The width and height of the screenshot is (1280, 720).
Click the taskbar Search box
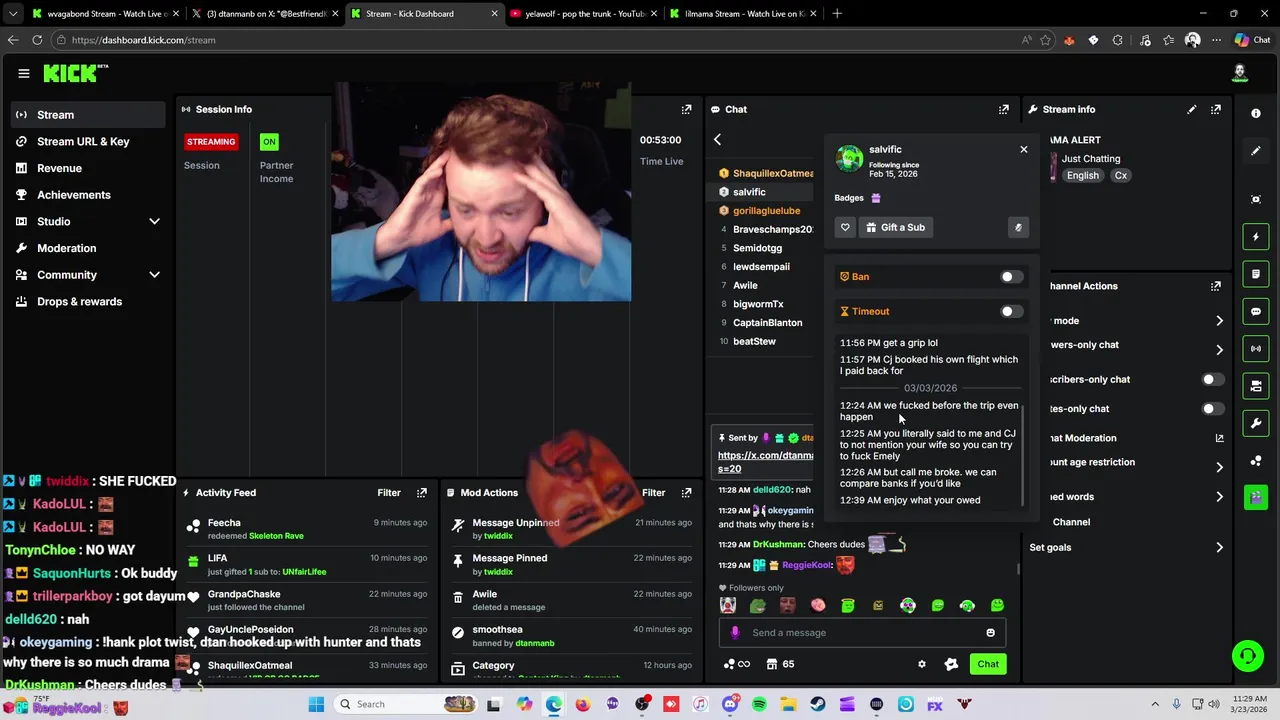(405, 704)
